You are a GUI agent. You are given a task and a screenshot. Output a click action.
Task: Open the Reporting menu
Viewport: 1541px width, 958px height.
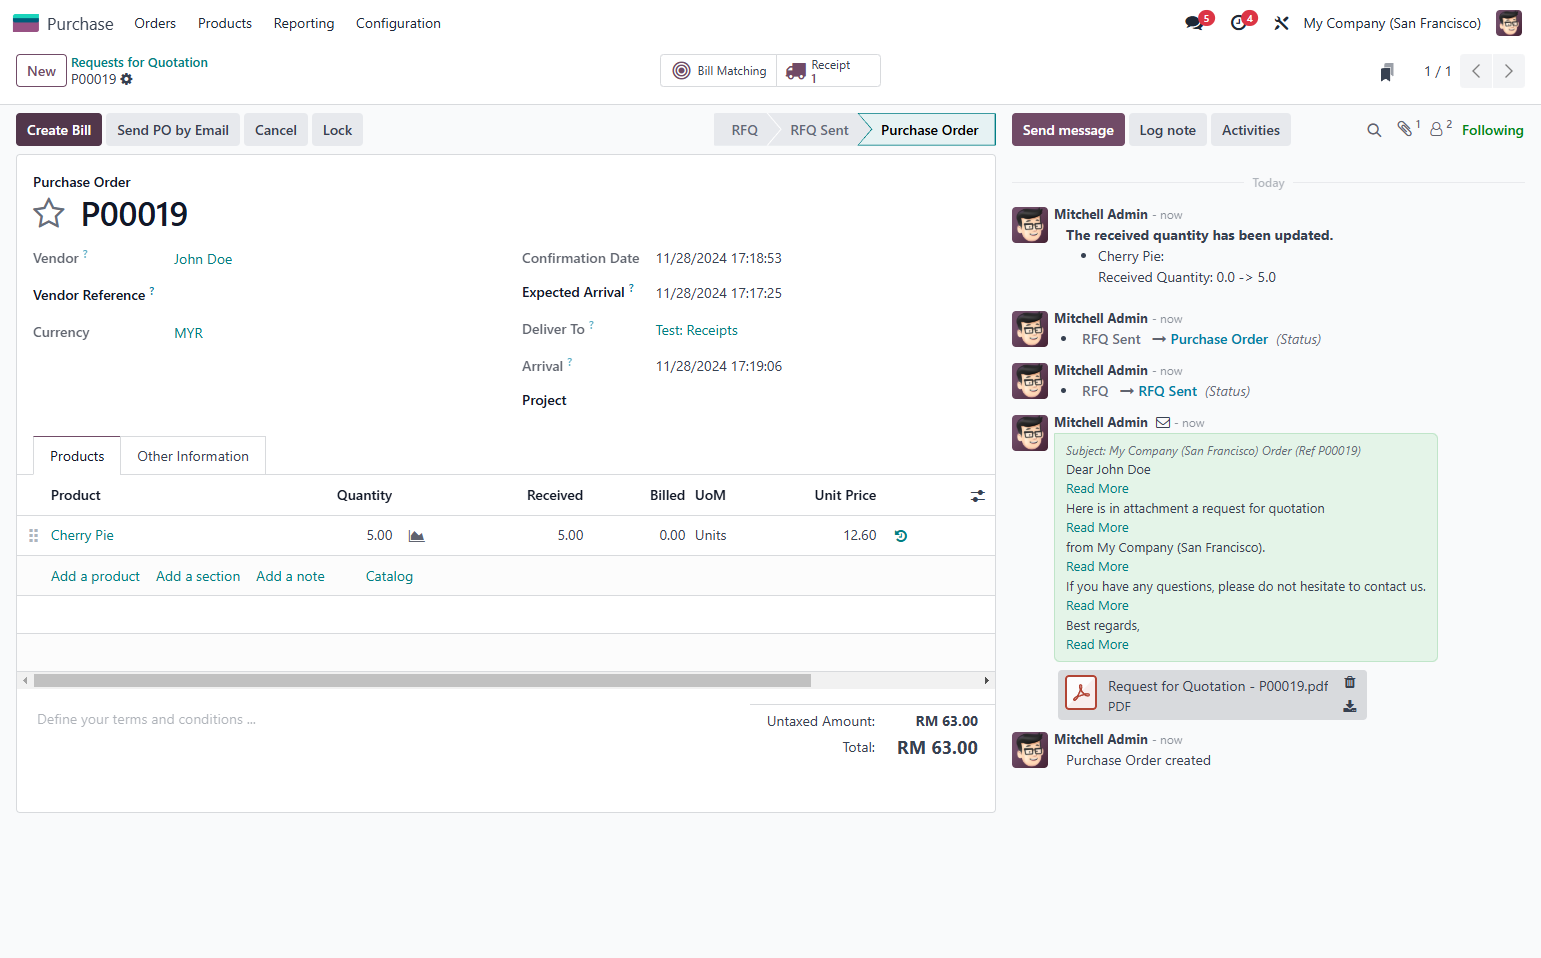[304, 23]
